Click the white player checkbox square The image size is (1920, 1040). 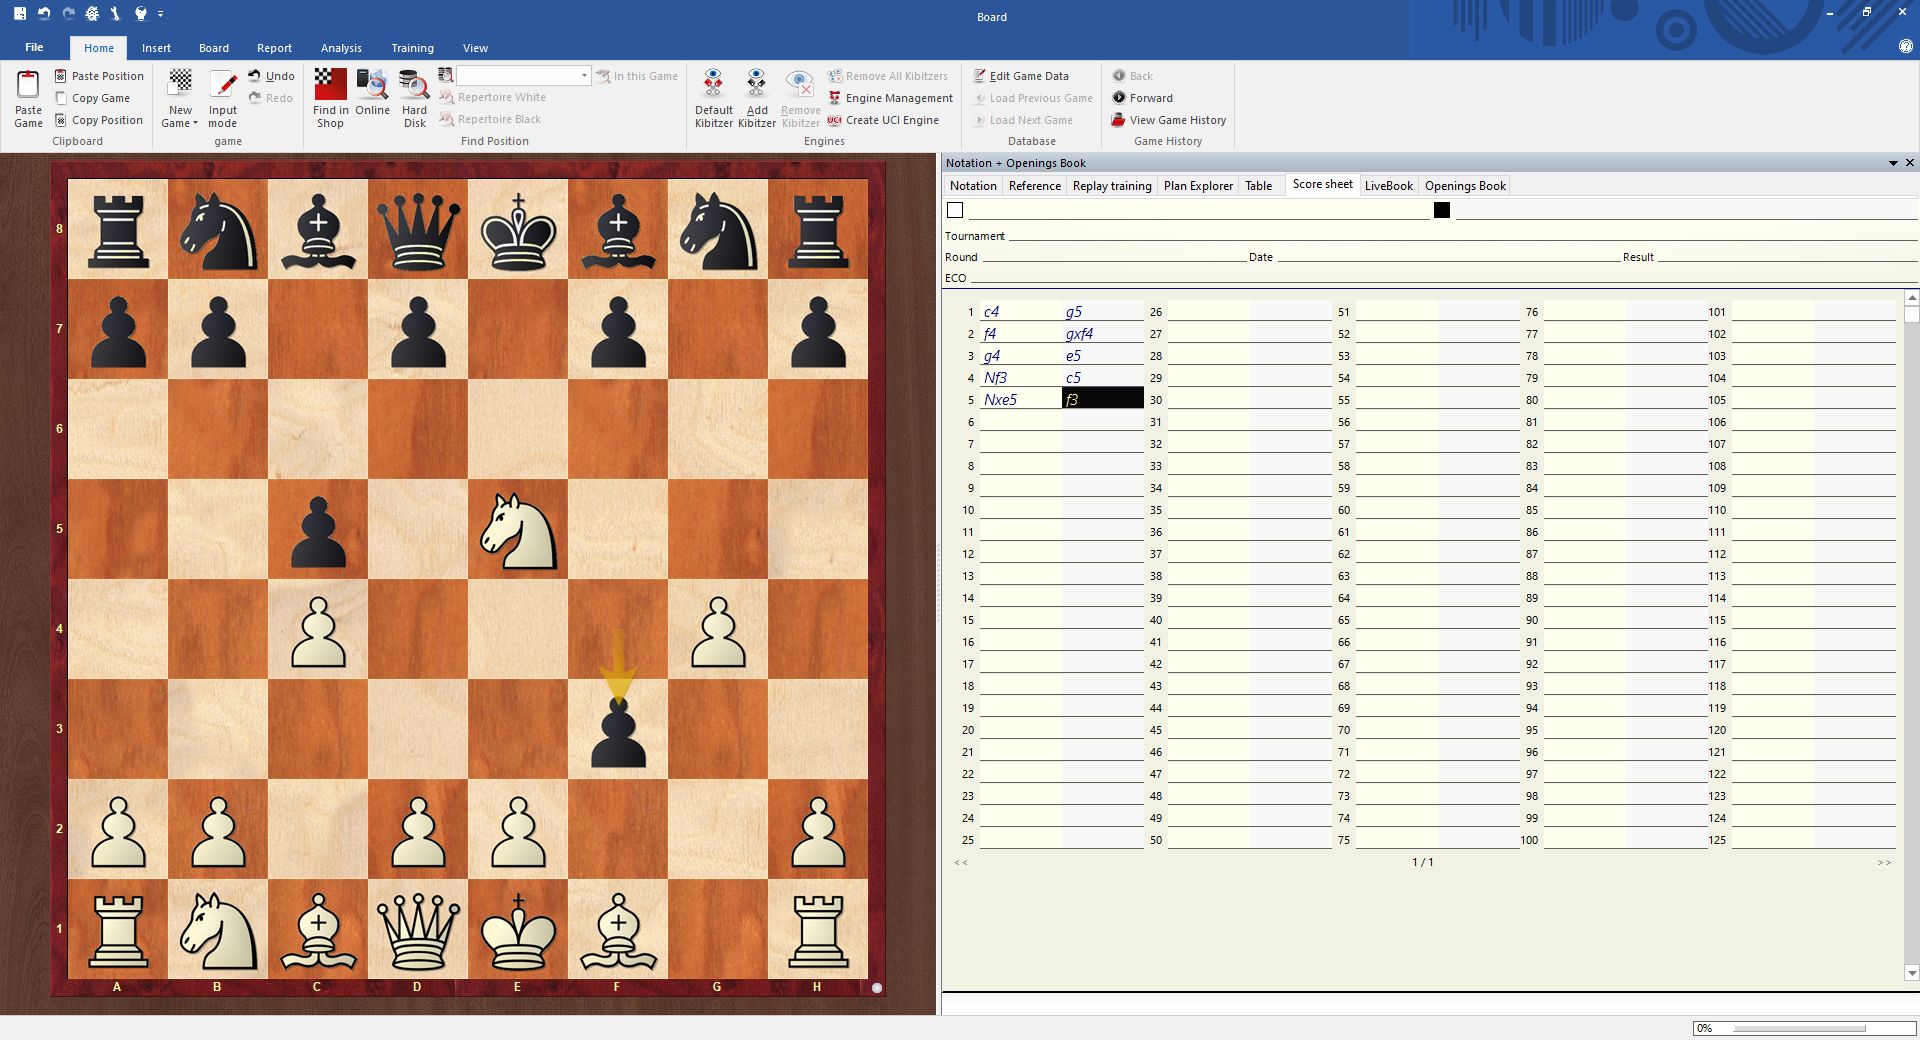(x=955, y=210)
